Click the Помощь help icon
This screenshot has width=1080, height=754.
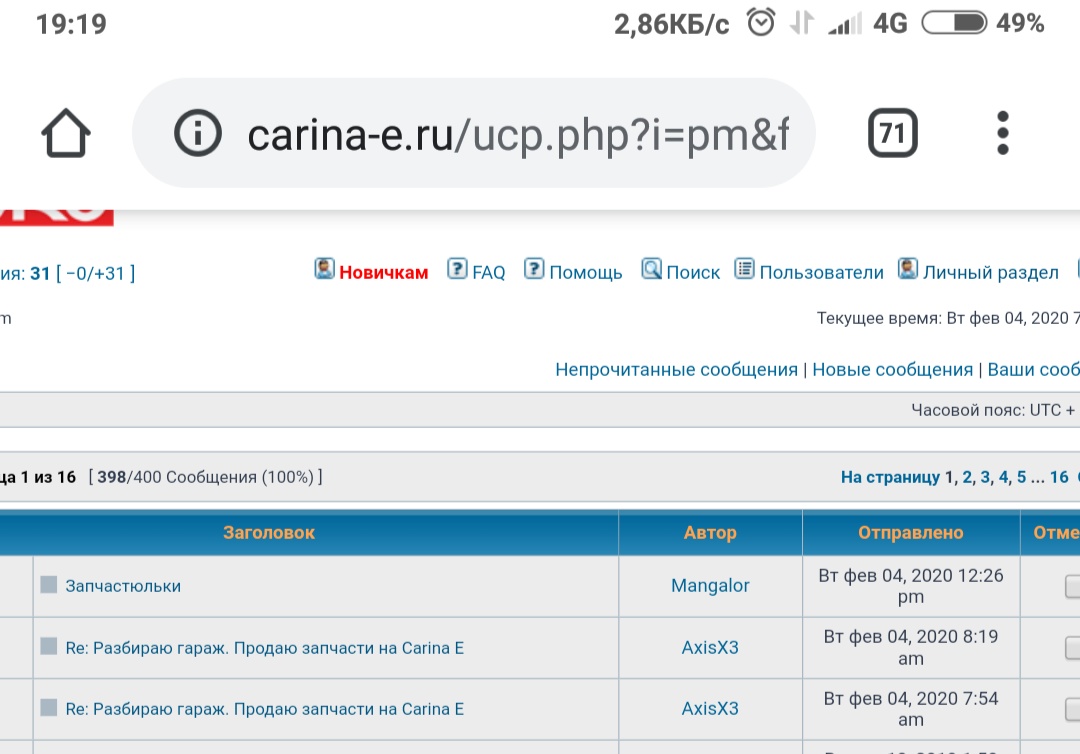coord(535,270)
